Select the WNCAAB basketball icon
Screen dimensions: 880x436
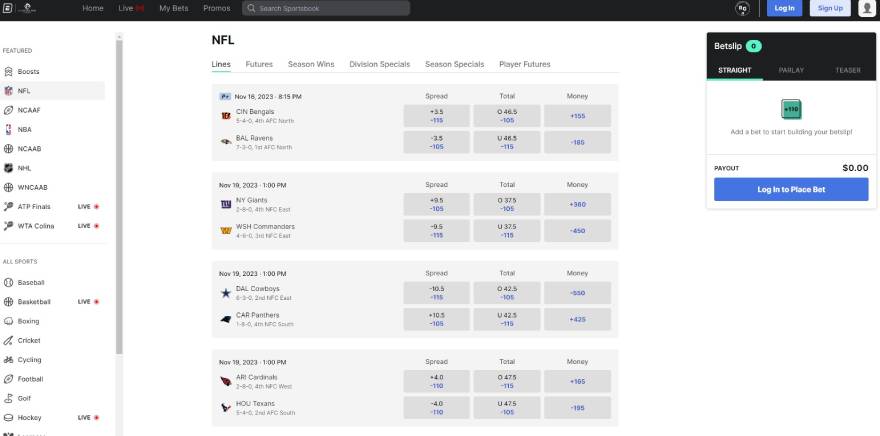tap(8, 187)
